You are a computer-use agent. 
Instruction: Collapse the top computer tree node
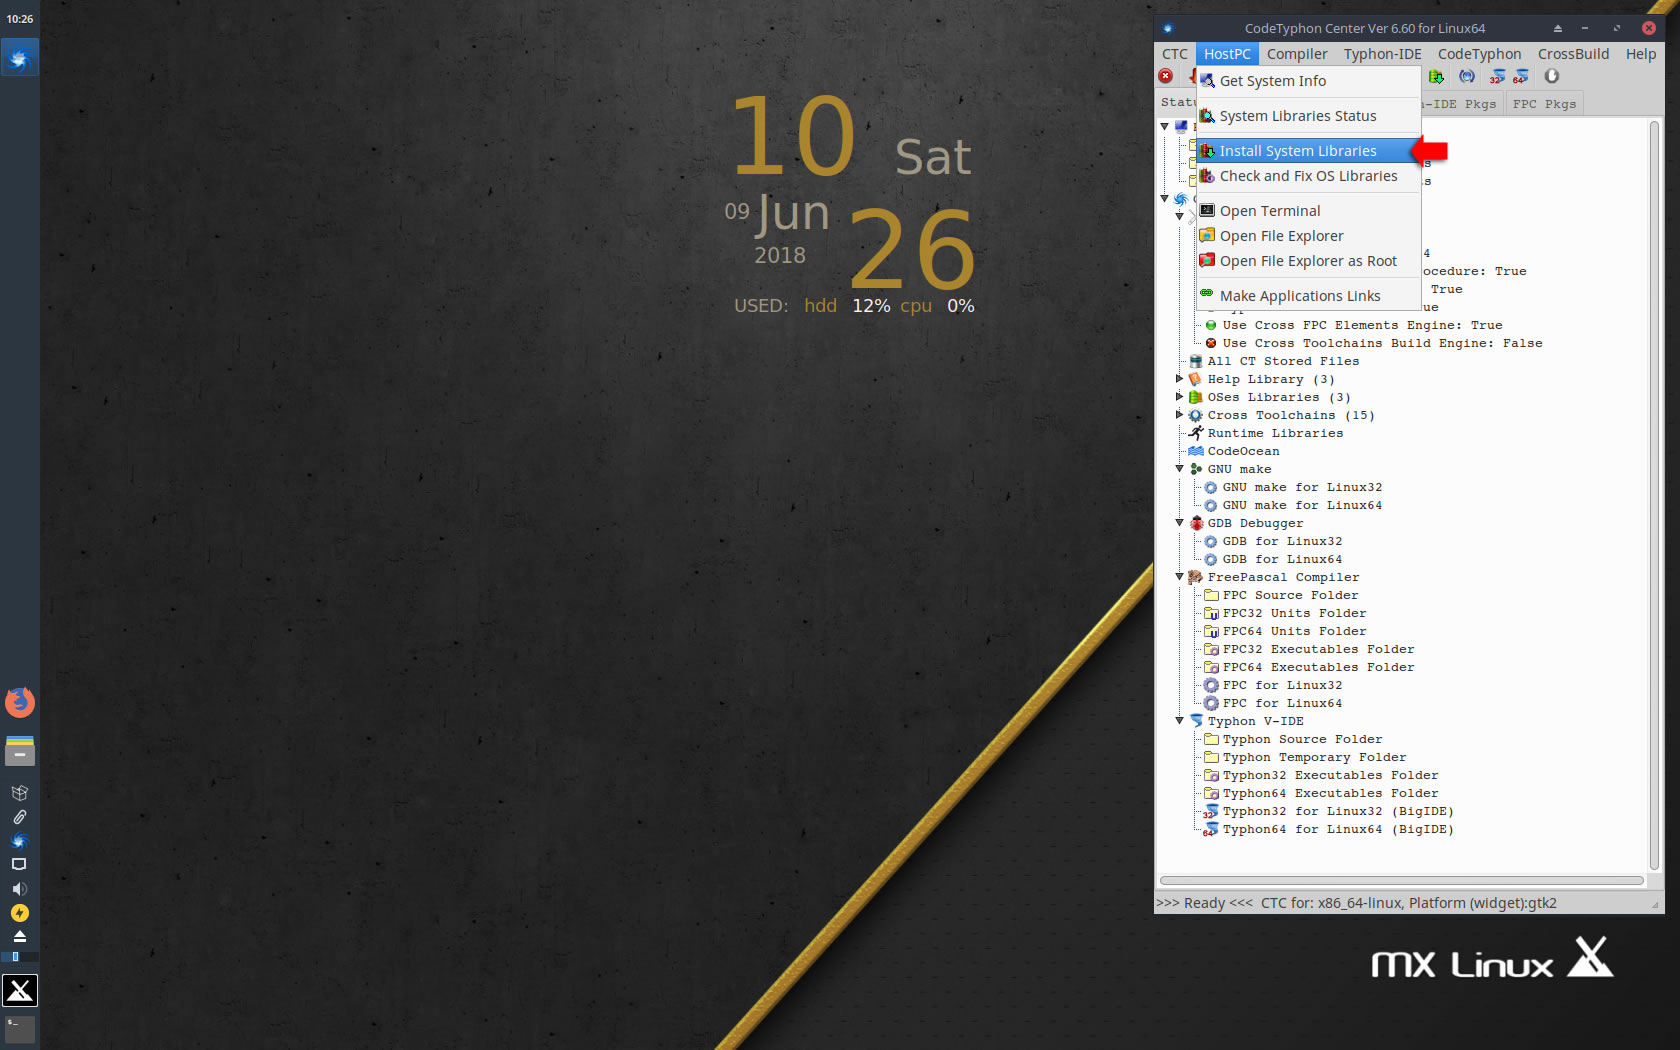click(x=1164, y=127)
